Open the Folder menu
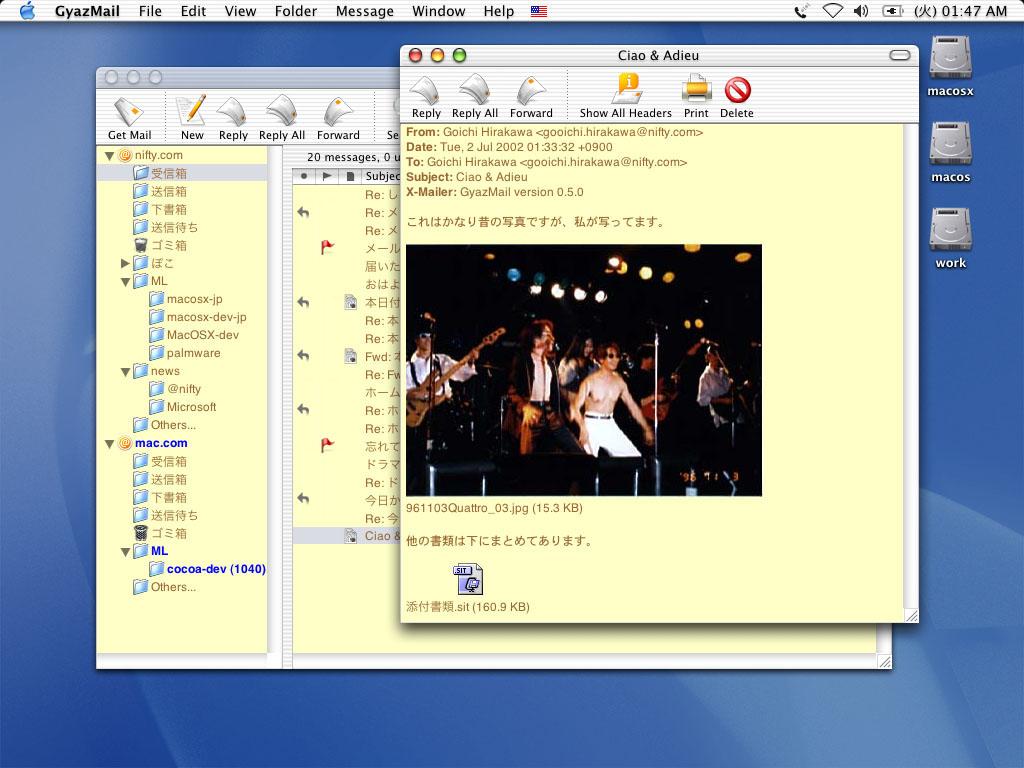This screenshot has width=1024, height=768. click(x=296, y=11)
